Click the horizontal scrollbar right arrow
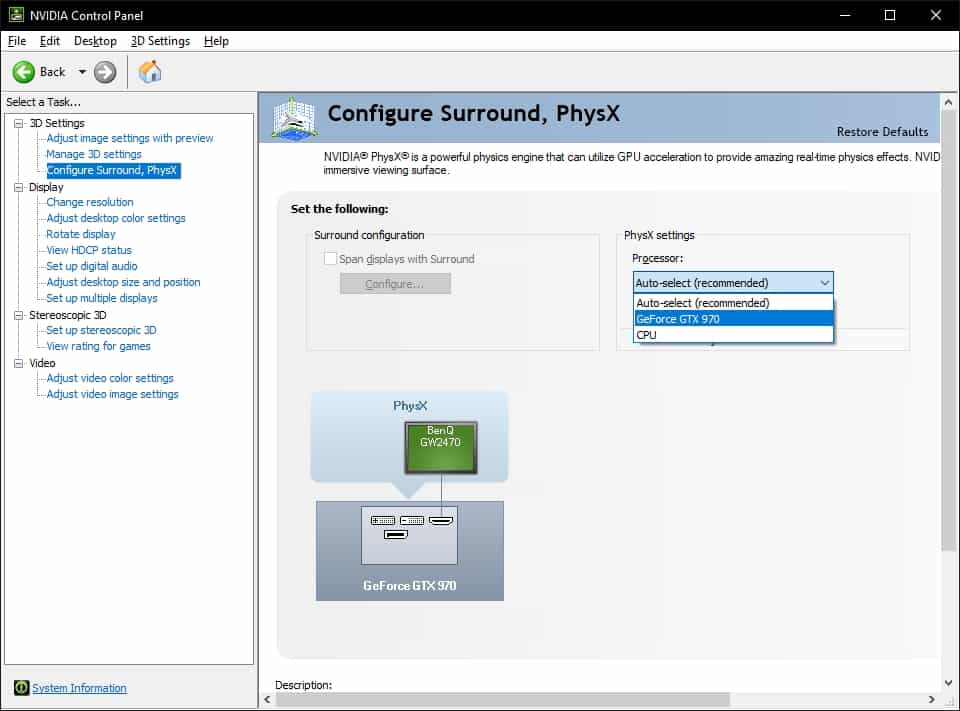960x711 pixels. pyautogui.click(x=931, y=699)
